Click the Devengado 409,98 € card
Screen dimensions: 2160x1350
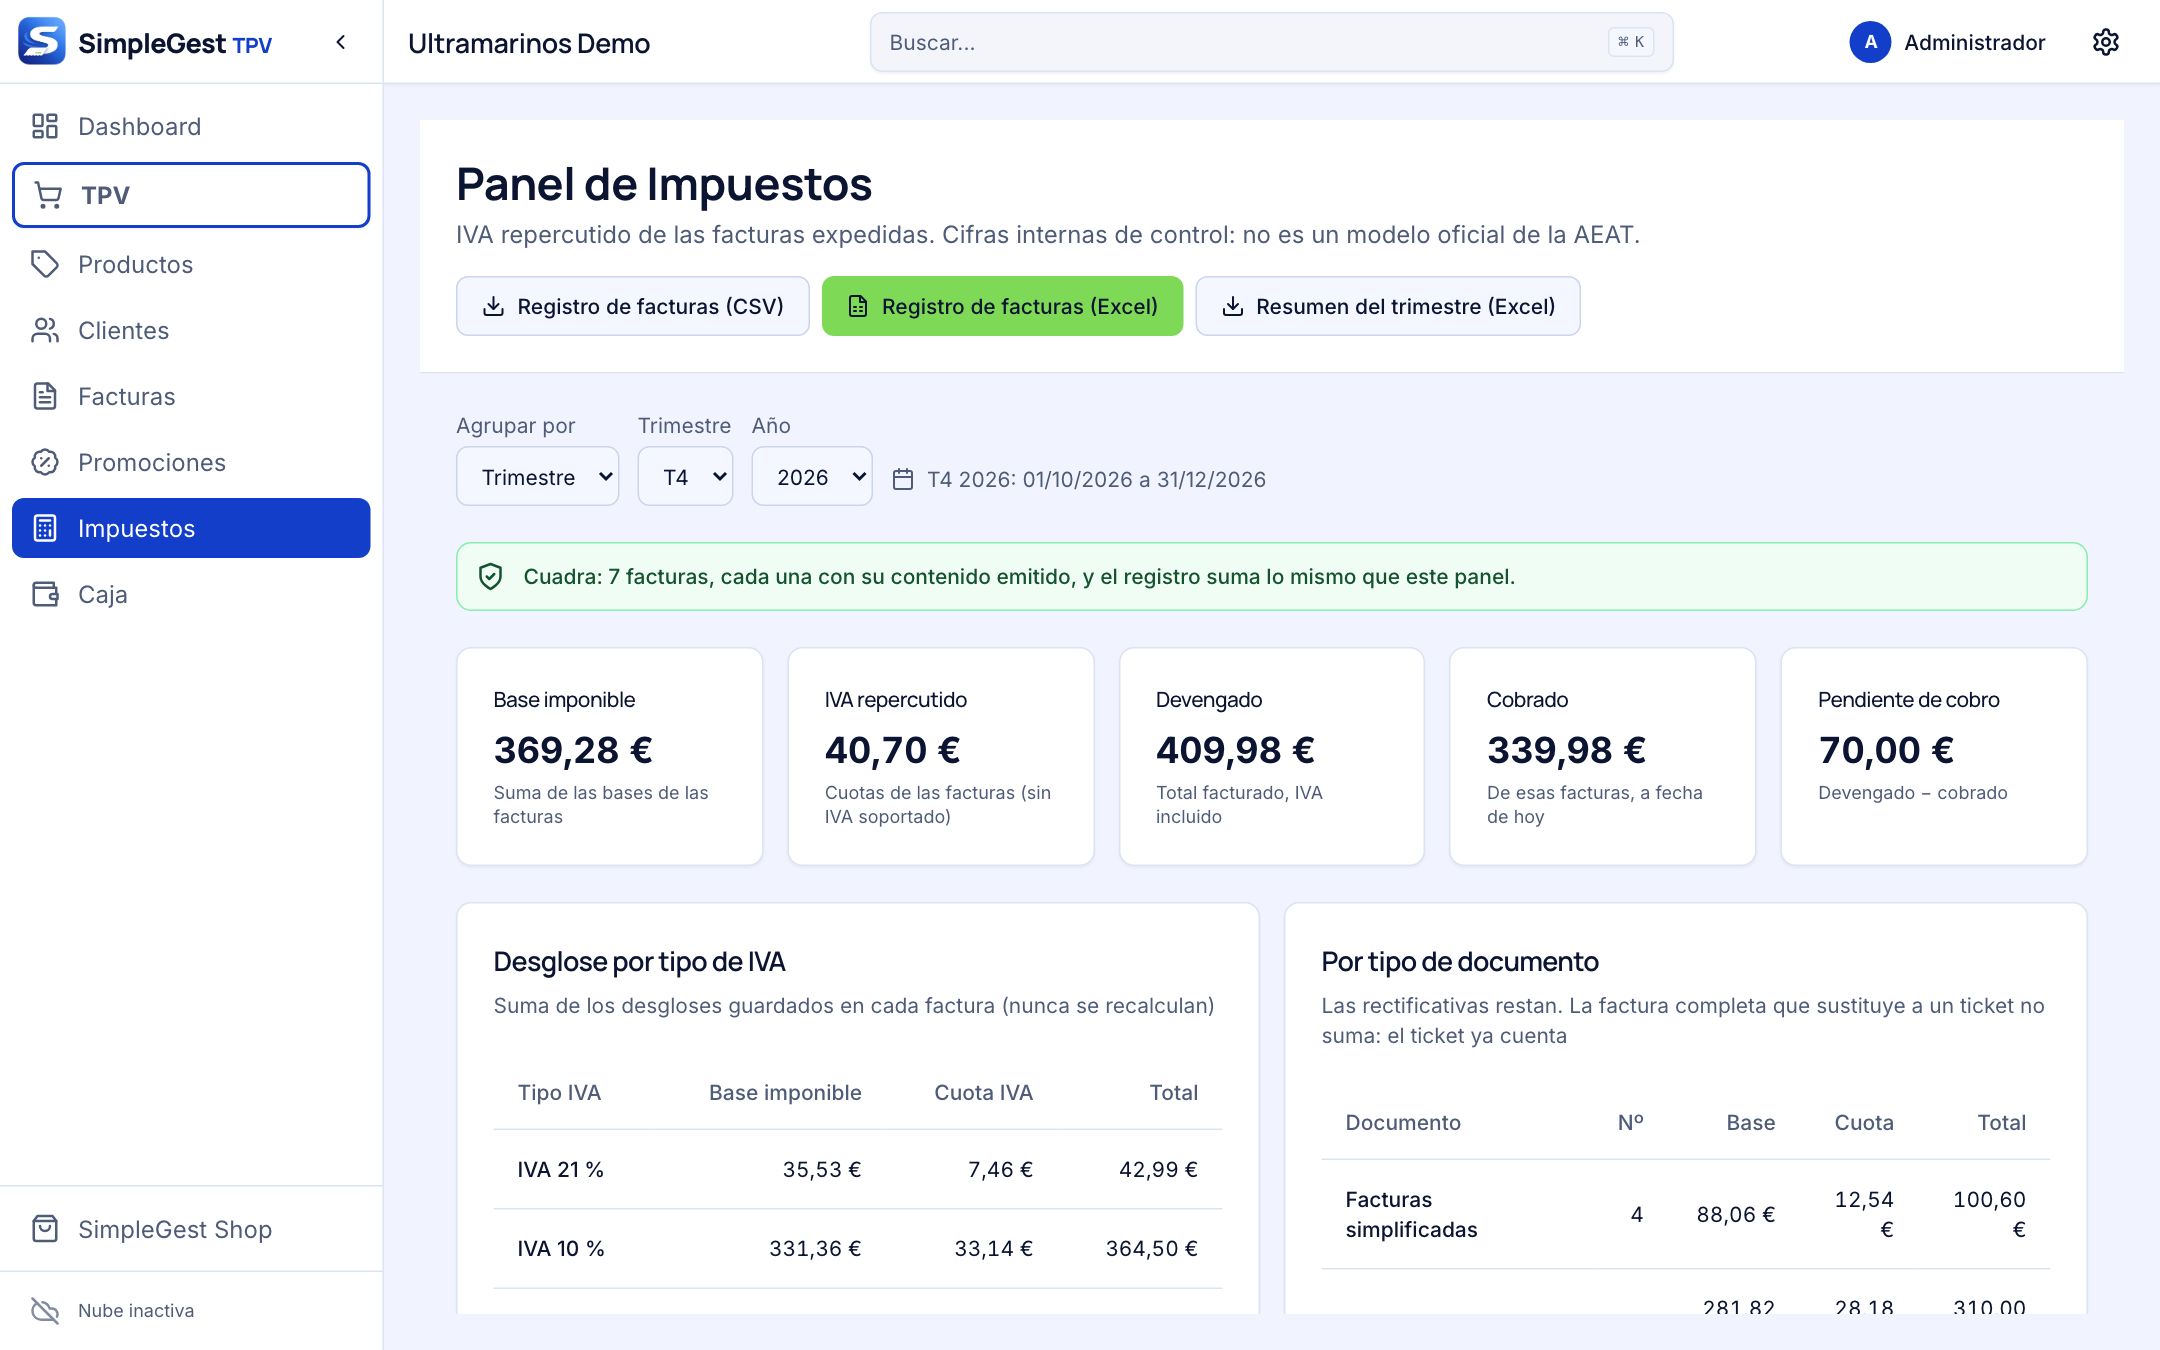1272,756
